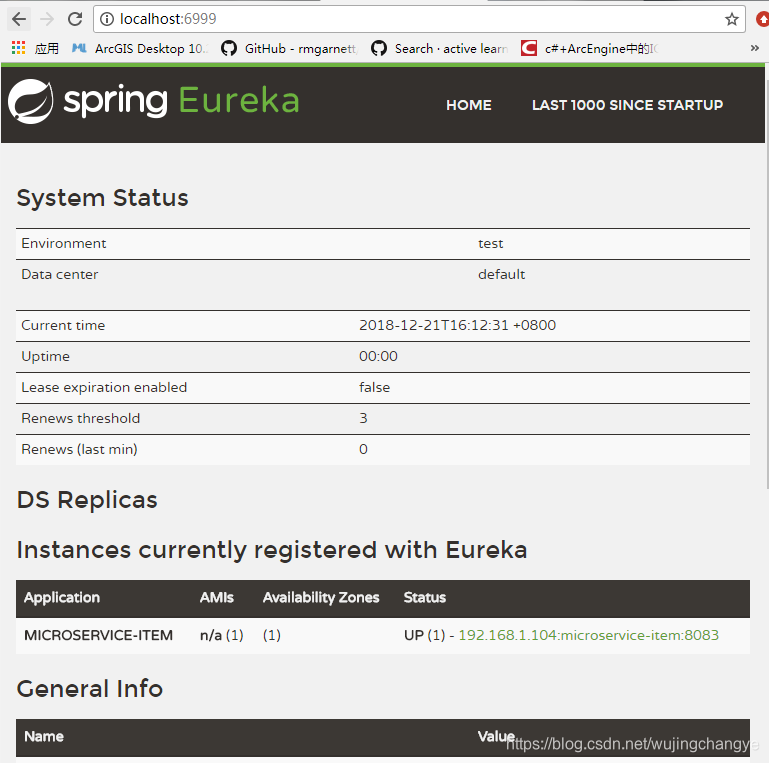Screen dimensions: 769x763
Task: Bookmark page with the star icon
Action: tap(731, 19)
